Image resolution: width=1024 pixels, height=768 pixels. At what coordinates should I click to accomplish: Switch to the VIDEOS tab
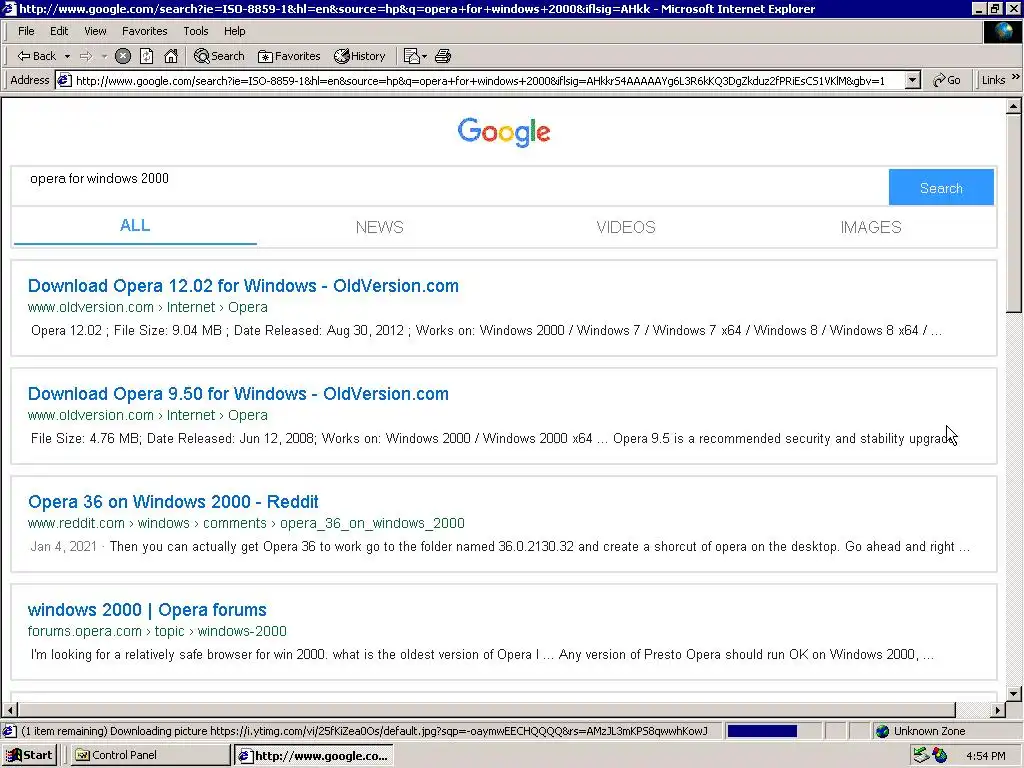click(x=626, y=227)
